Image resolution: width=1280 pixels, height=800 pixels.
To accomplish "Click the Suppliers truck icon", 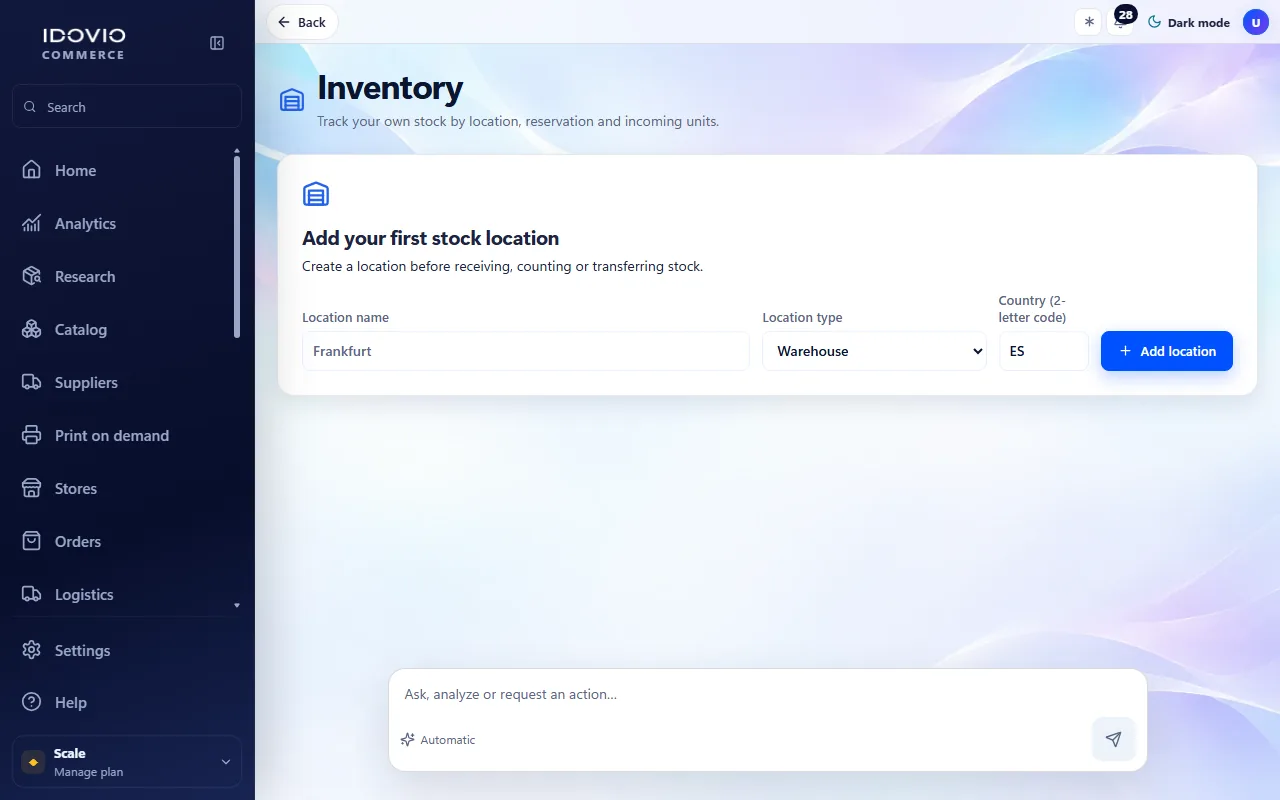I will tap(32, 383).
